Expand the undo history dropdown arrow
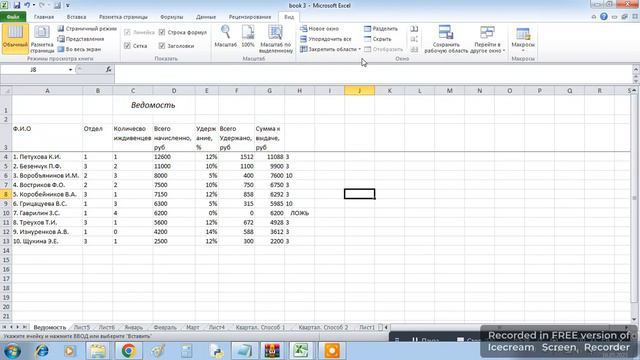Viewport: 640px width, 360px height. pyautogui.click(x=33, y=5)
